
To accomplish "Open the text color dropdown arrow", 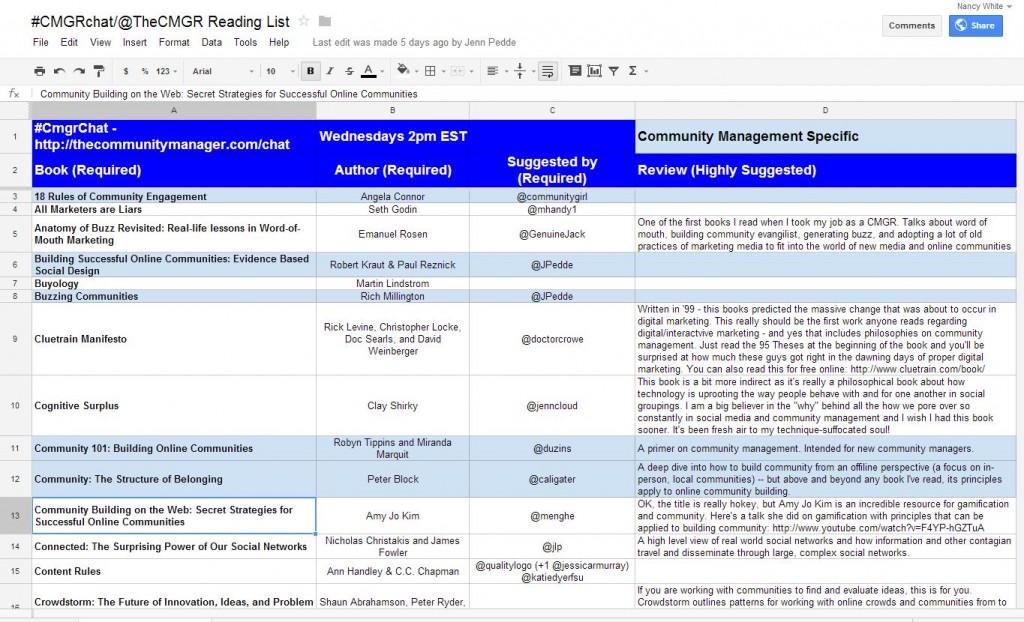I will (382, 71).
